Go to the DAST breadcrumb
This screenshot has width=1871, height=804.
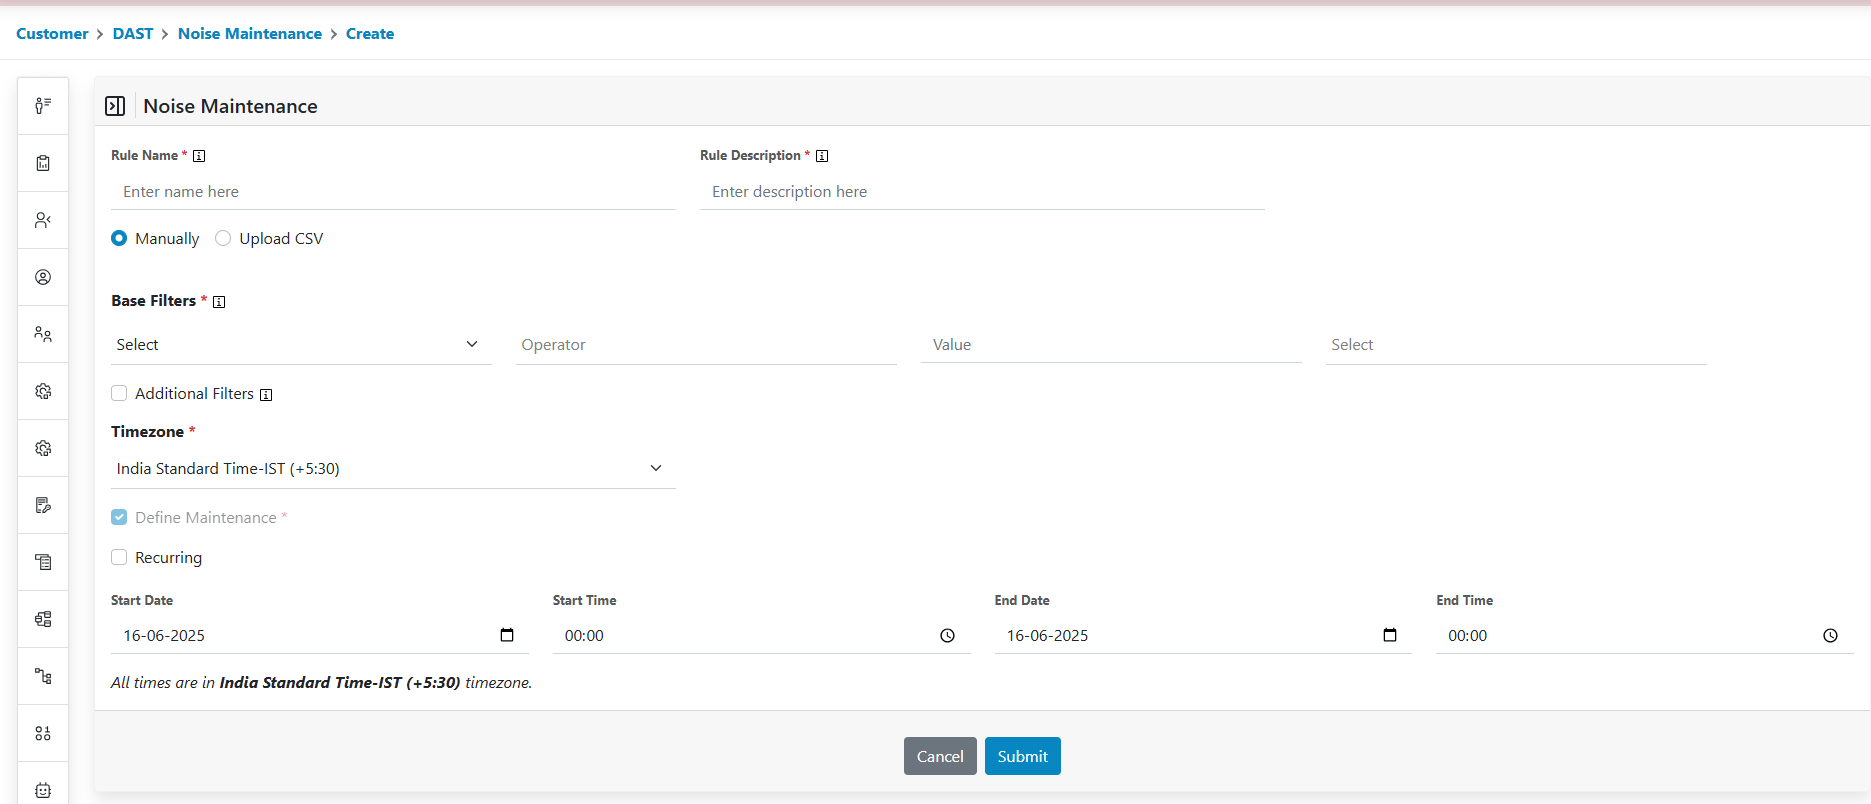133,34
